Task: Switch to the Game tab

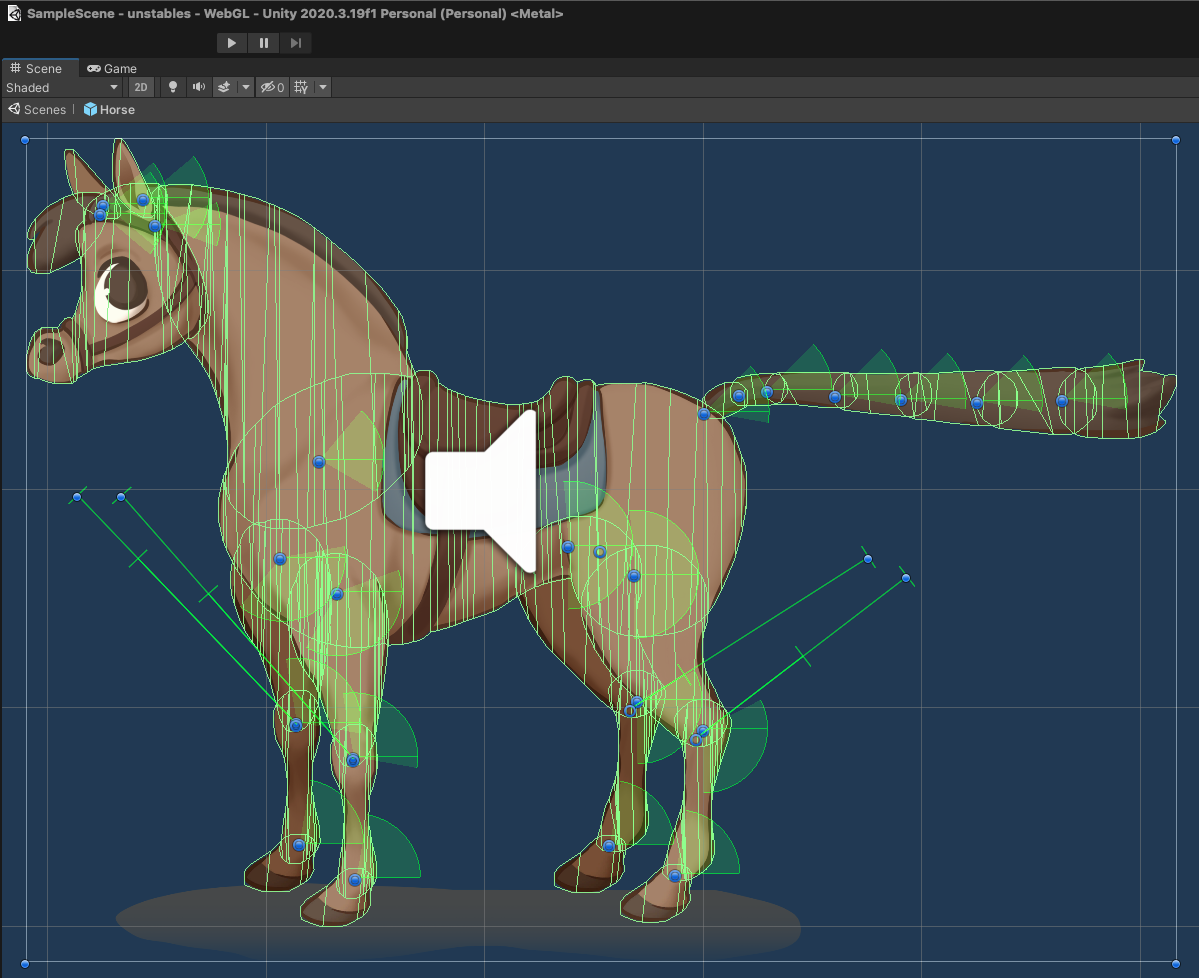Action: (x=112, y=68)
